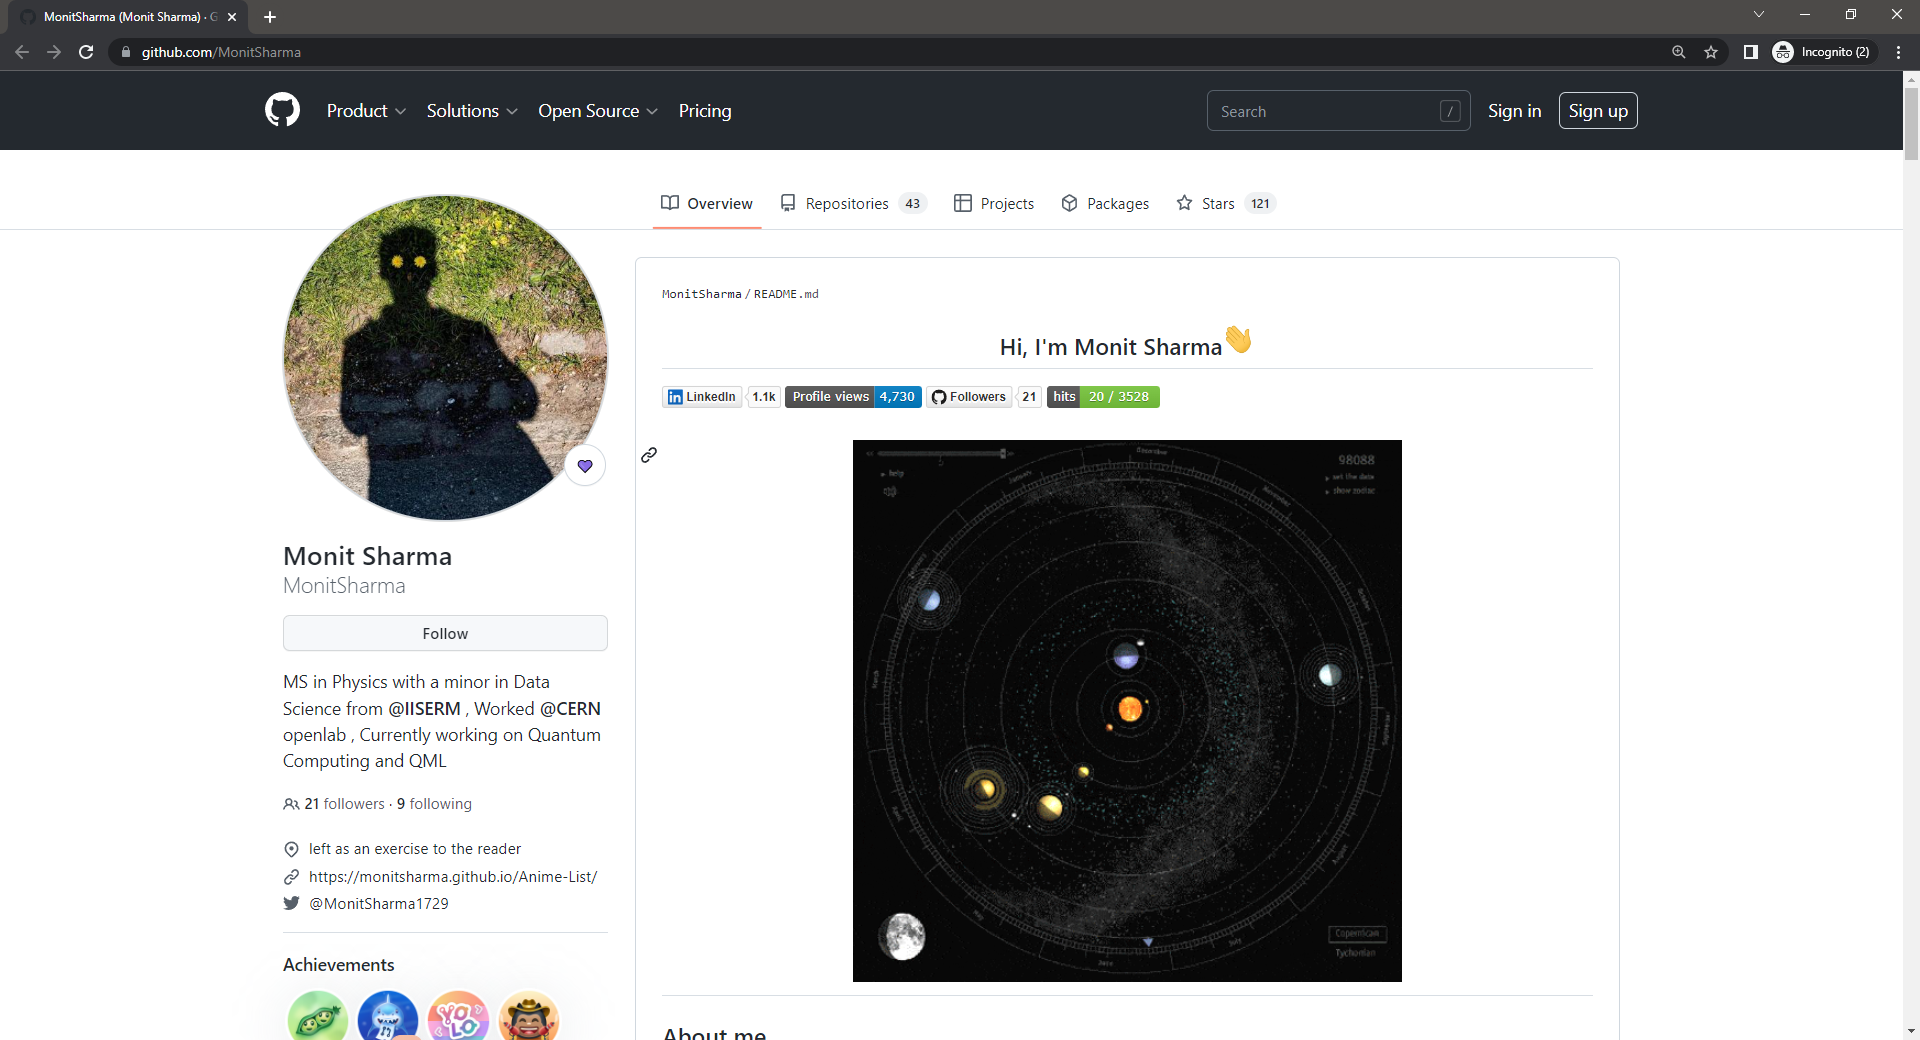
Task: Select the Overview tab
Action: pos(707,203)
